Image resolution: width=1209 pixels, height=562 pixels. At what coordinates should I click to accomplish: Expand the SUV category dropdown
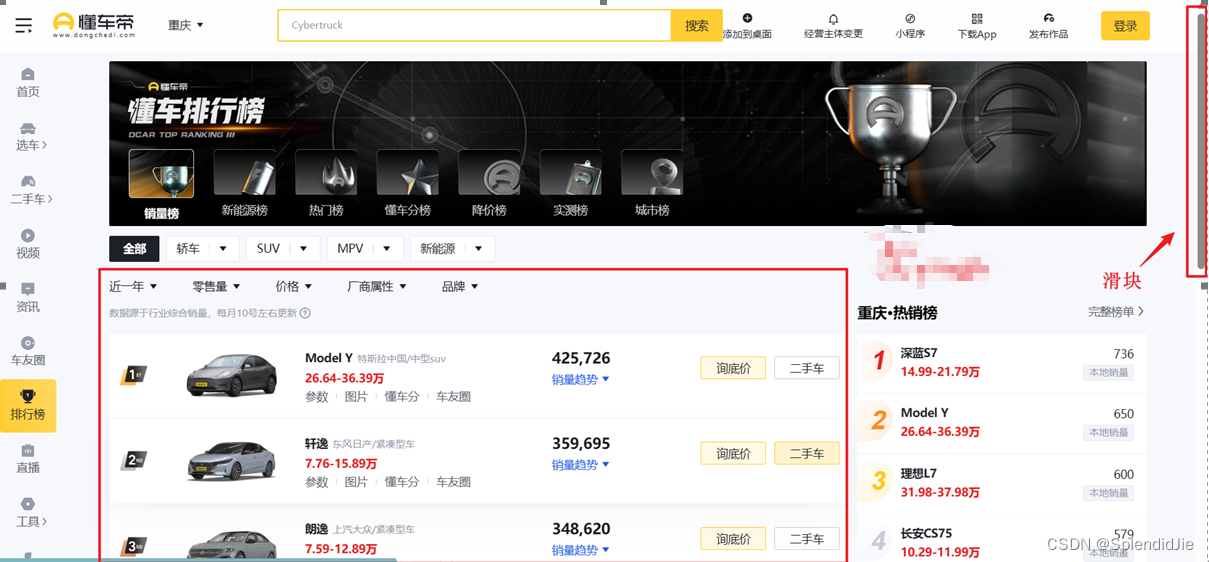[x=282, y=249]
